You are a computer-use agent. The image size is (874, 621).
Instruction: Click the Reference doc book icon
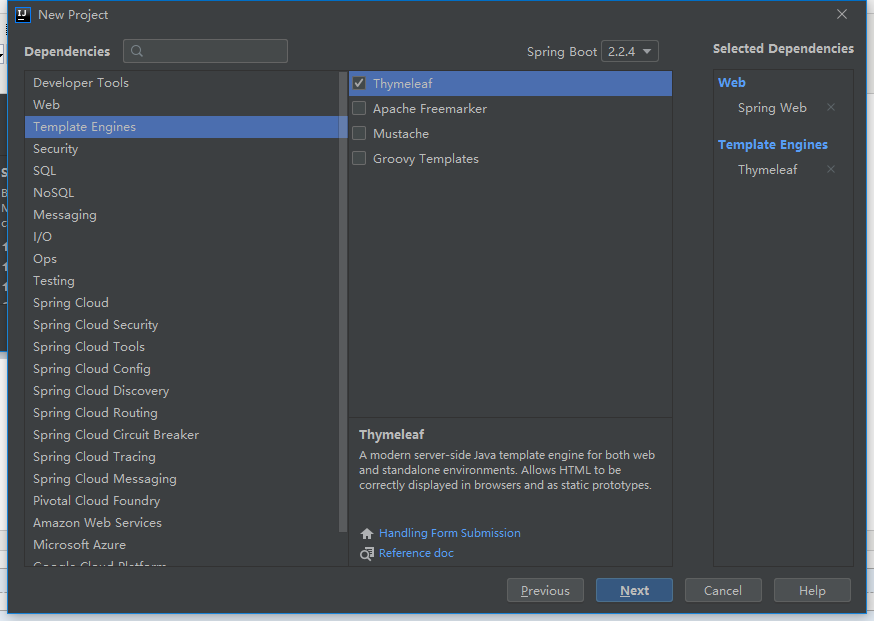[x=367, y=553]
